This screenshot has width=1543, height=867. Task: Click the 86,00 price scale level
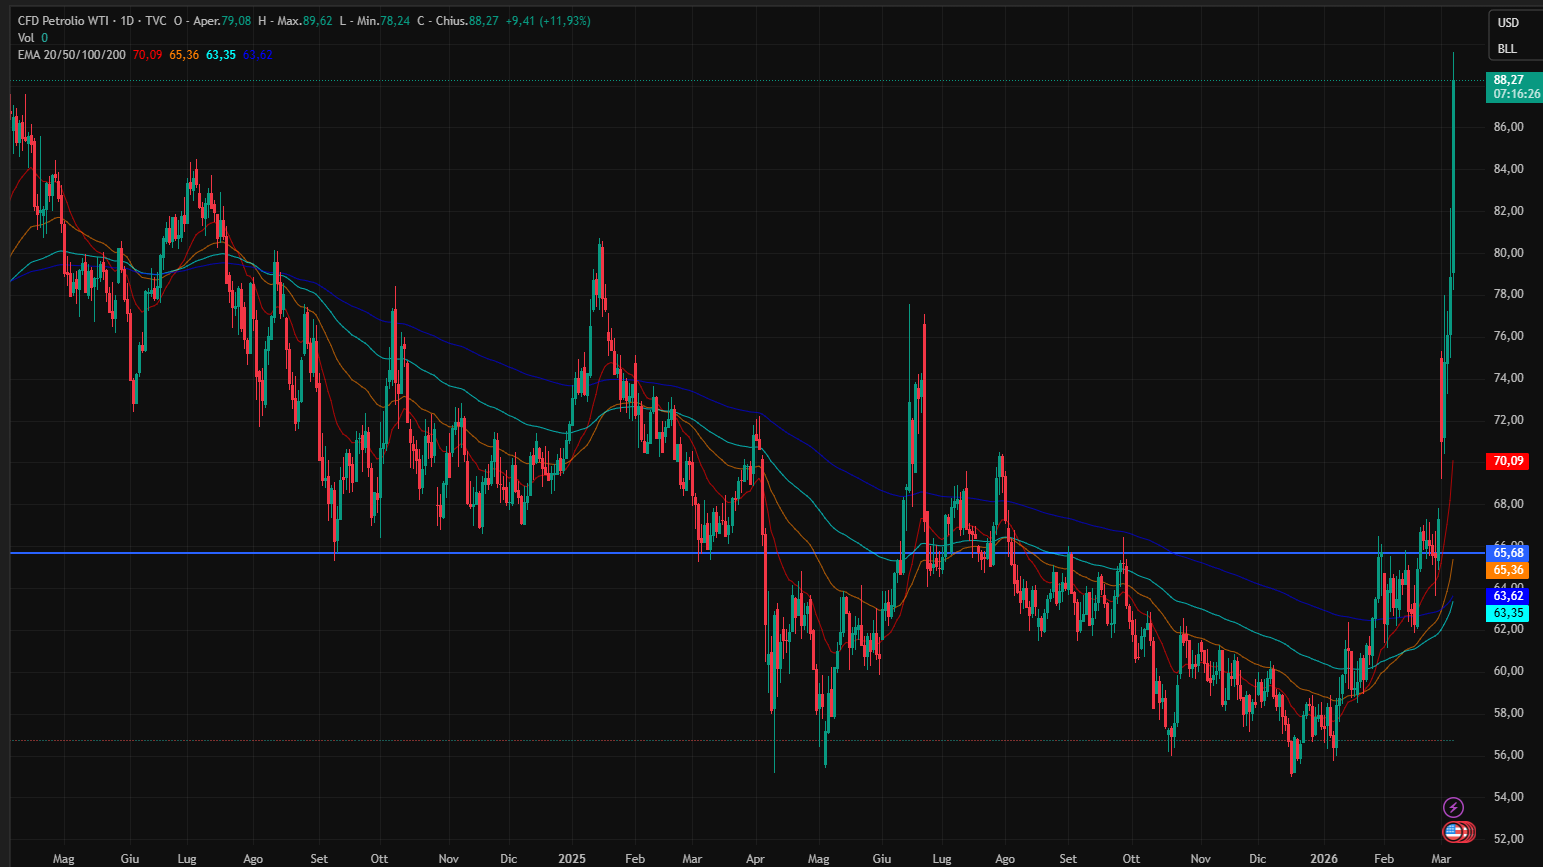coord(1508,127)
